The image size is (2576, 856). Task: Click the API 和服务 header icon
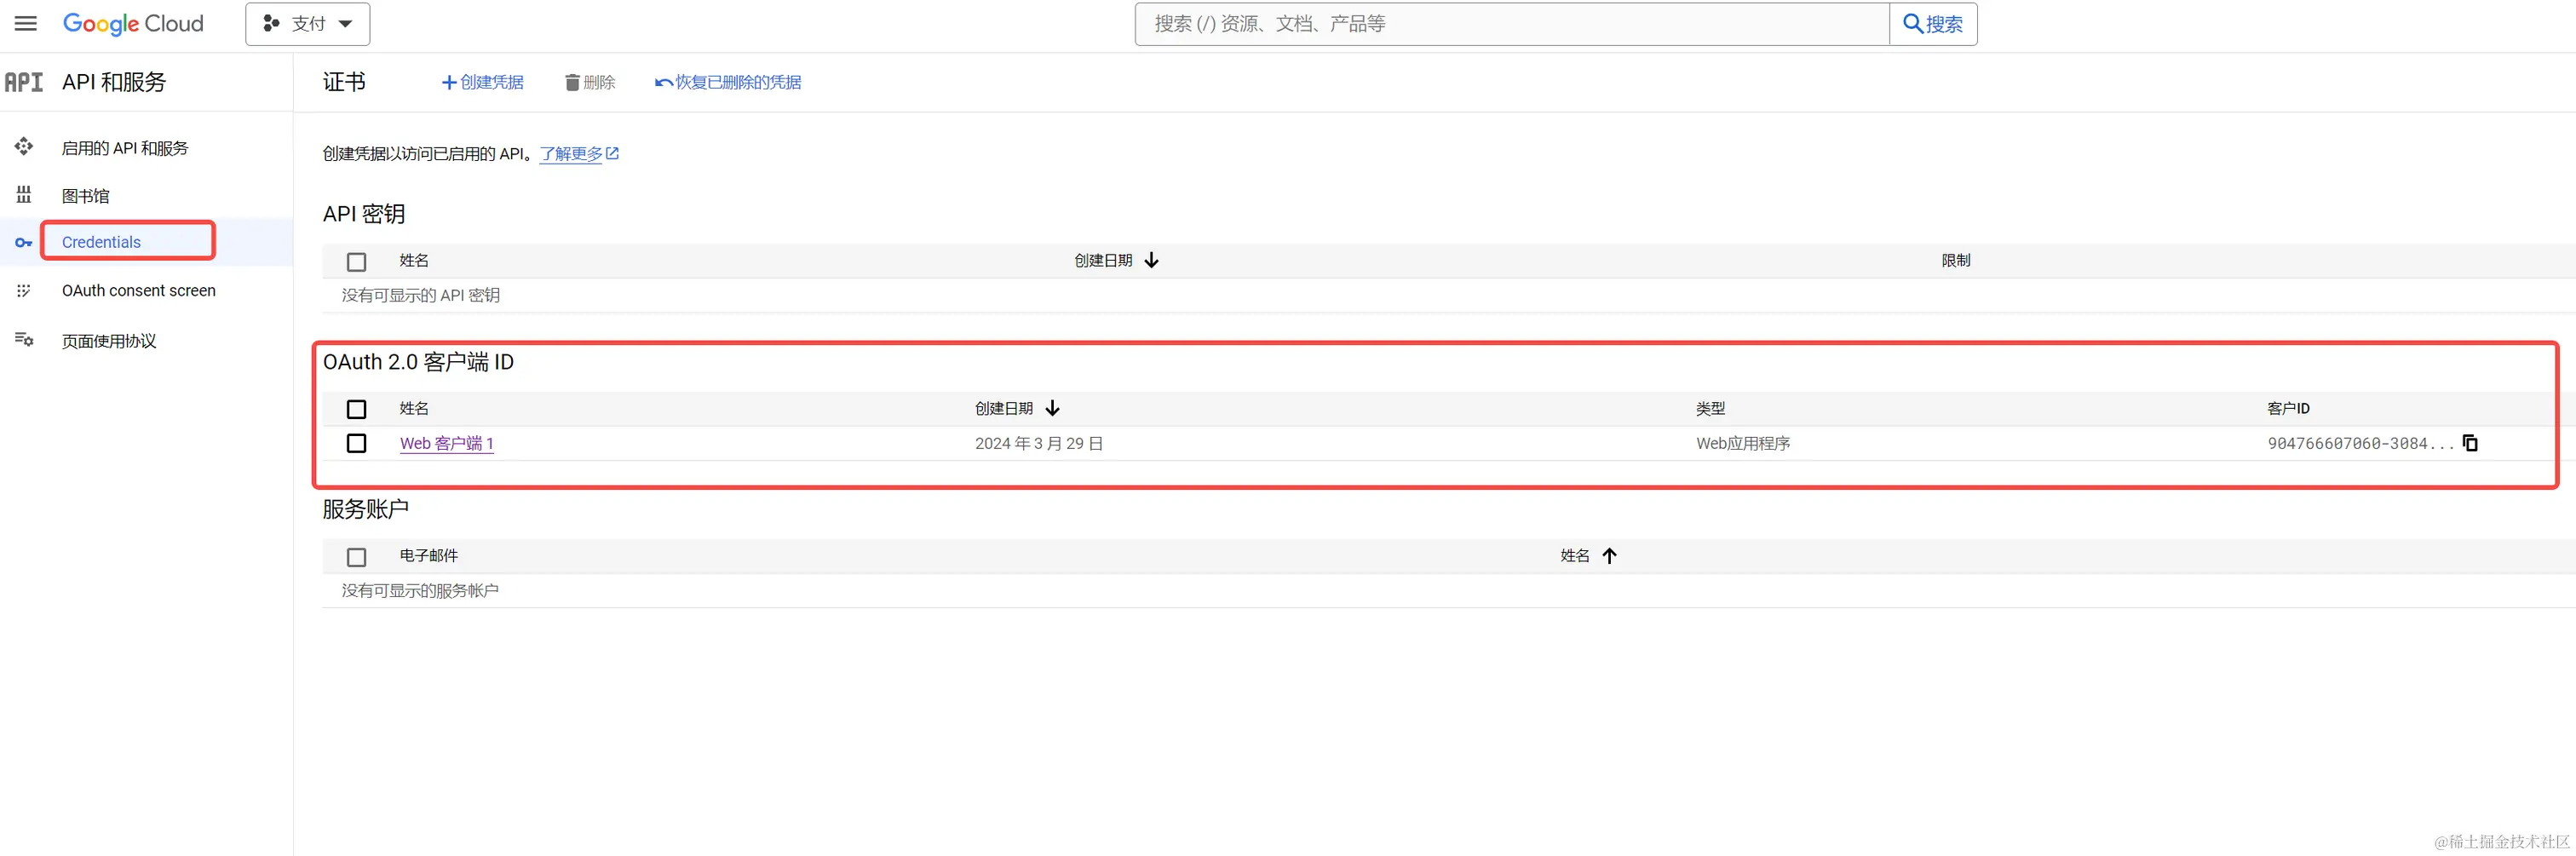[24, 82]
